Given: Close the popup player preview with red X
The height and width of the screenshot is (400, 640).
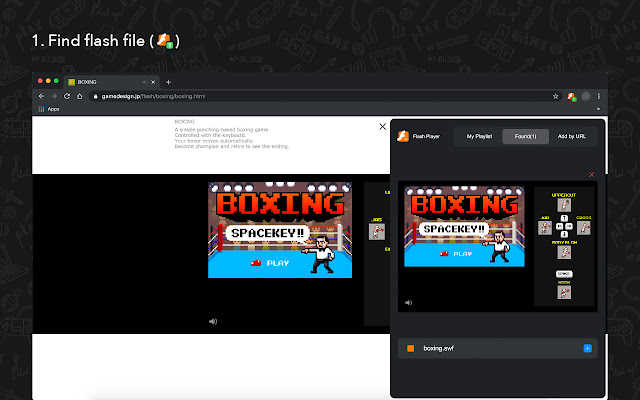Looking at the screenshot, I should [x=591, y=174].
